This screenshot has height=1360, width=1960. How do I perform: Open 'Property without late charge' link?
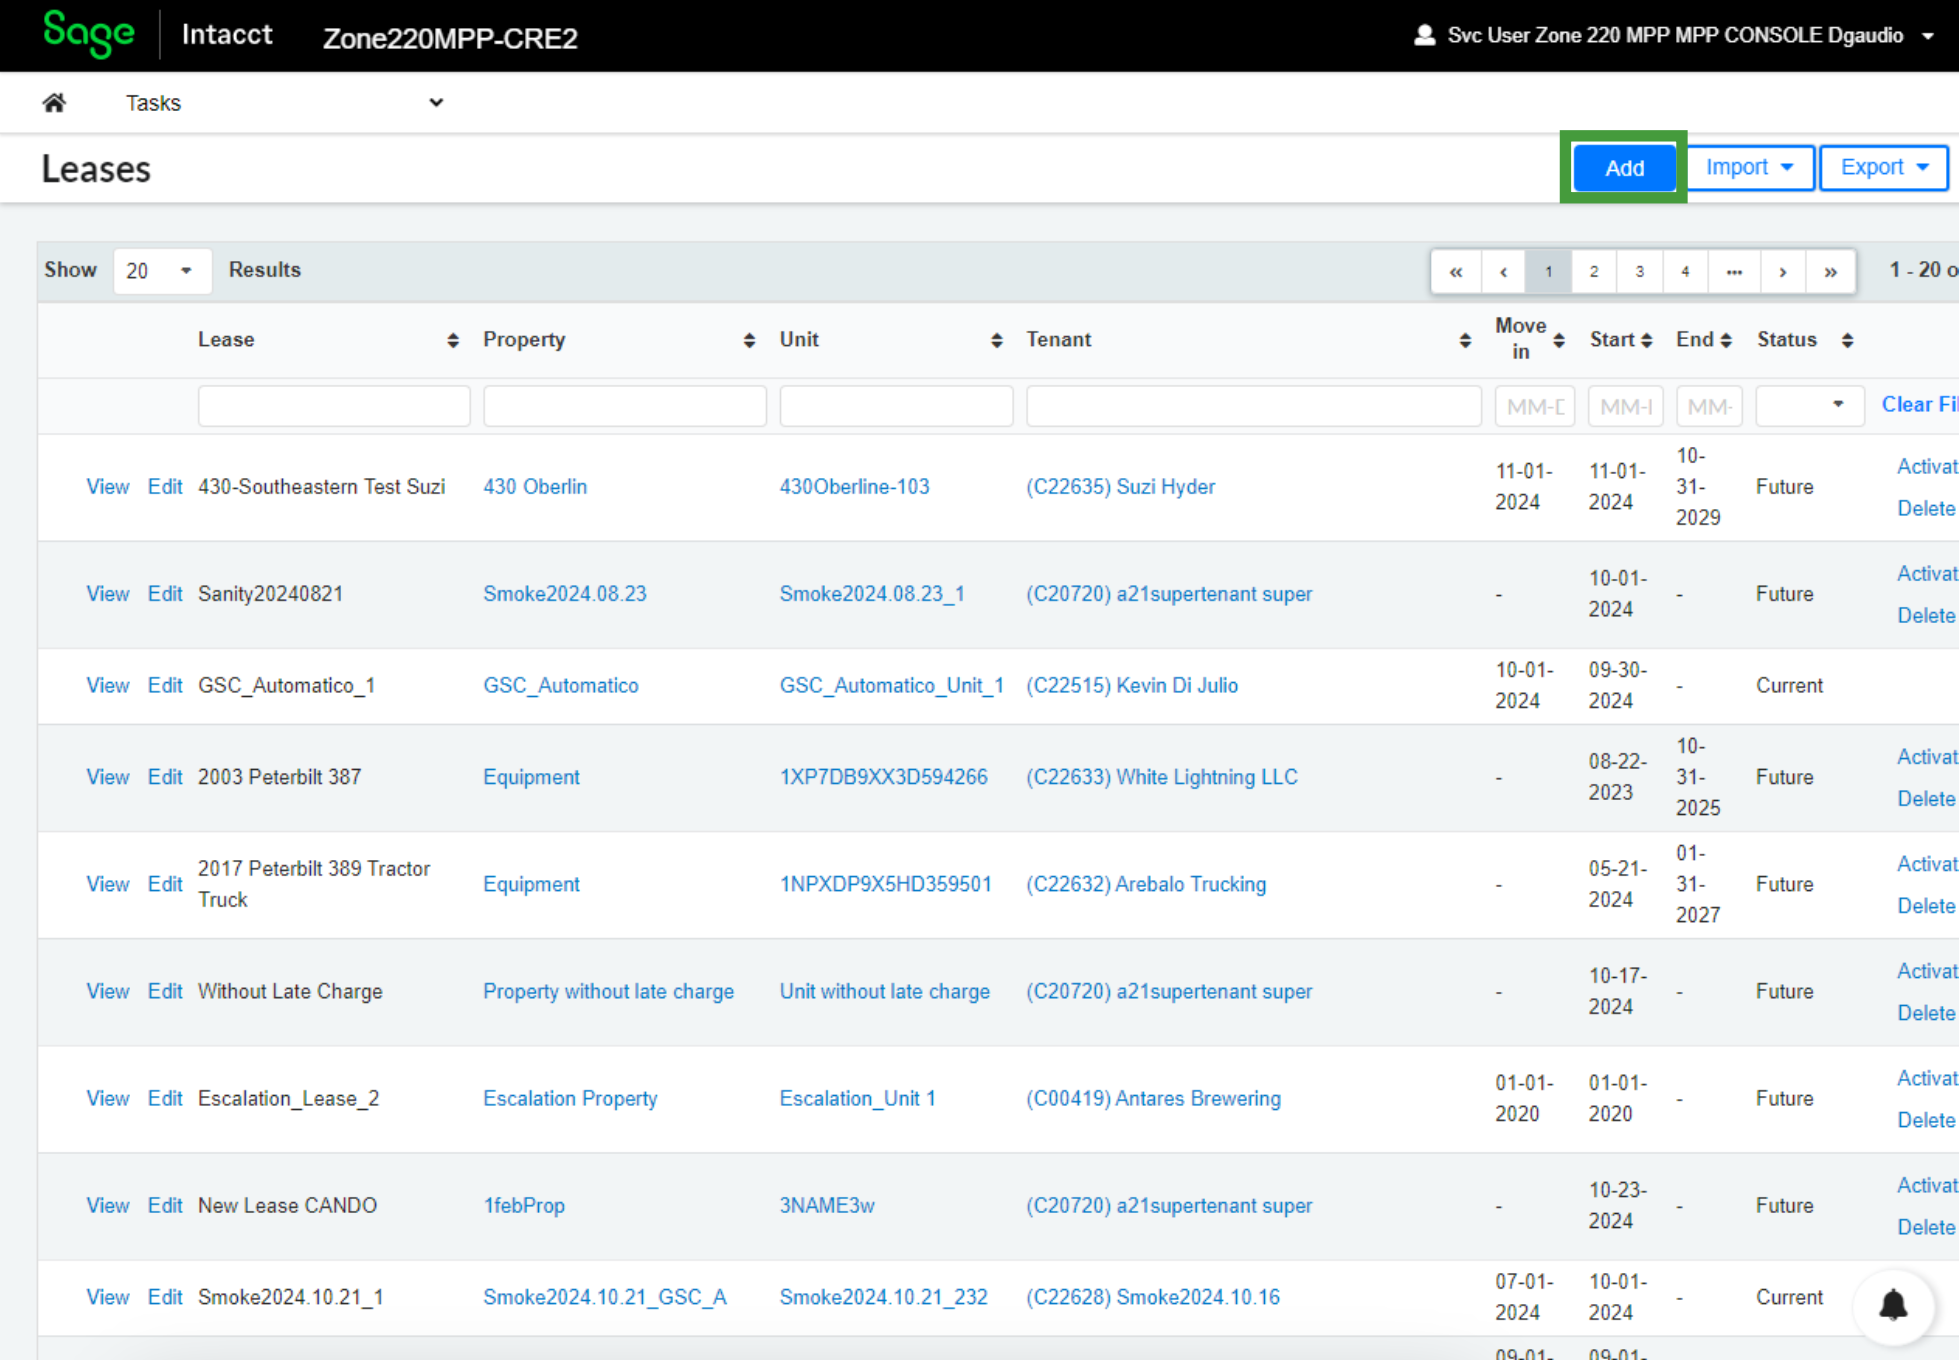tap(608, 992)
